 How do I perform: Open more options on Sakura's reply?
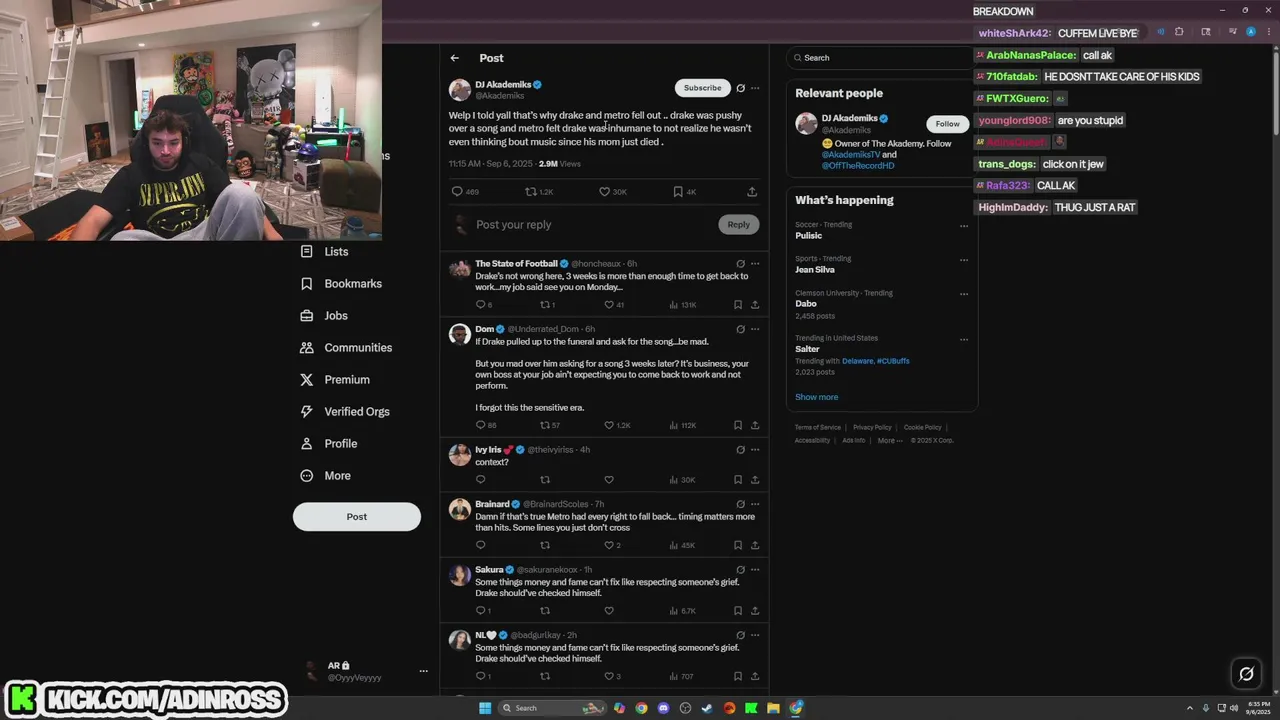coord(755,570)
